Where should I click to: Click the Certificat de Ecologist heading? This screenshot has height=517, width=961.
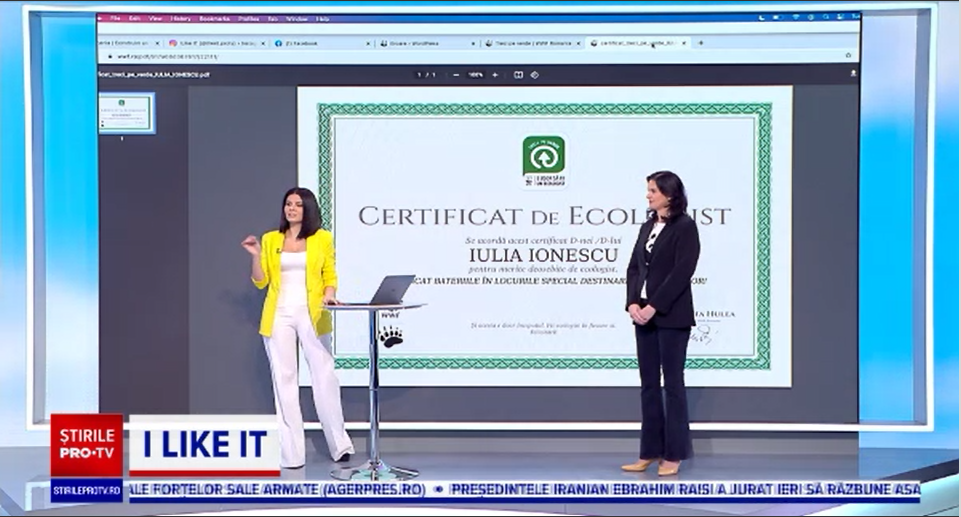click(x=544, y=216)
